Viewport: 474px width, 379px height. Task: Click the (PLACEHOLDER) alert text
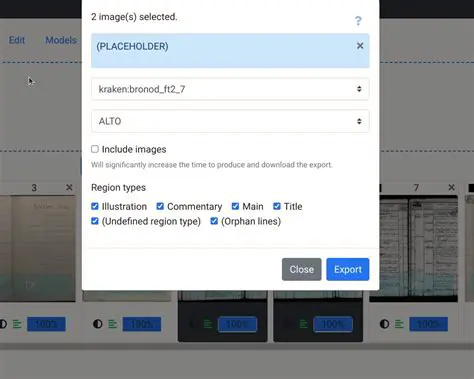tap(132, 46)
